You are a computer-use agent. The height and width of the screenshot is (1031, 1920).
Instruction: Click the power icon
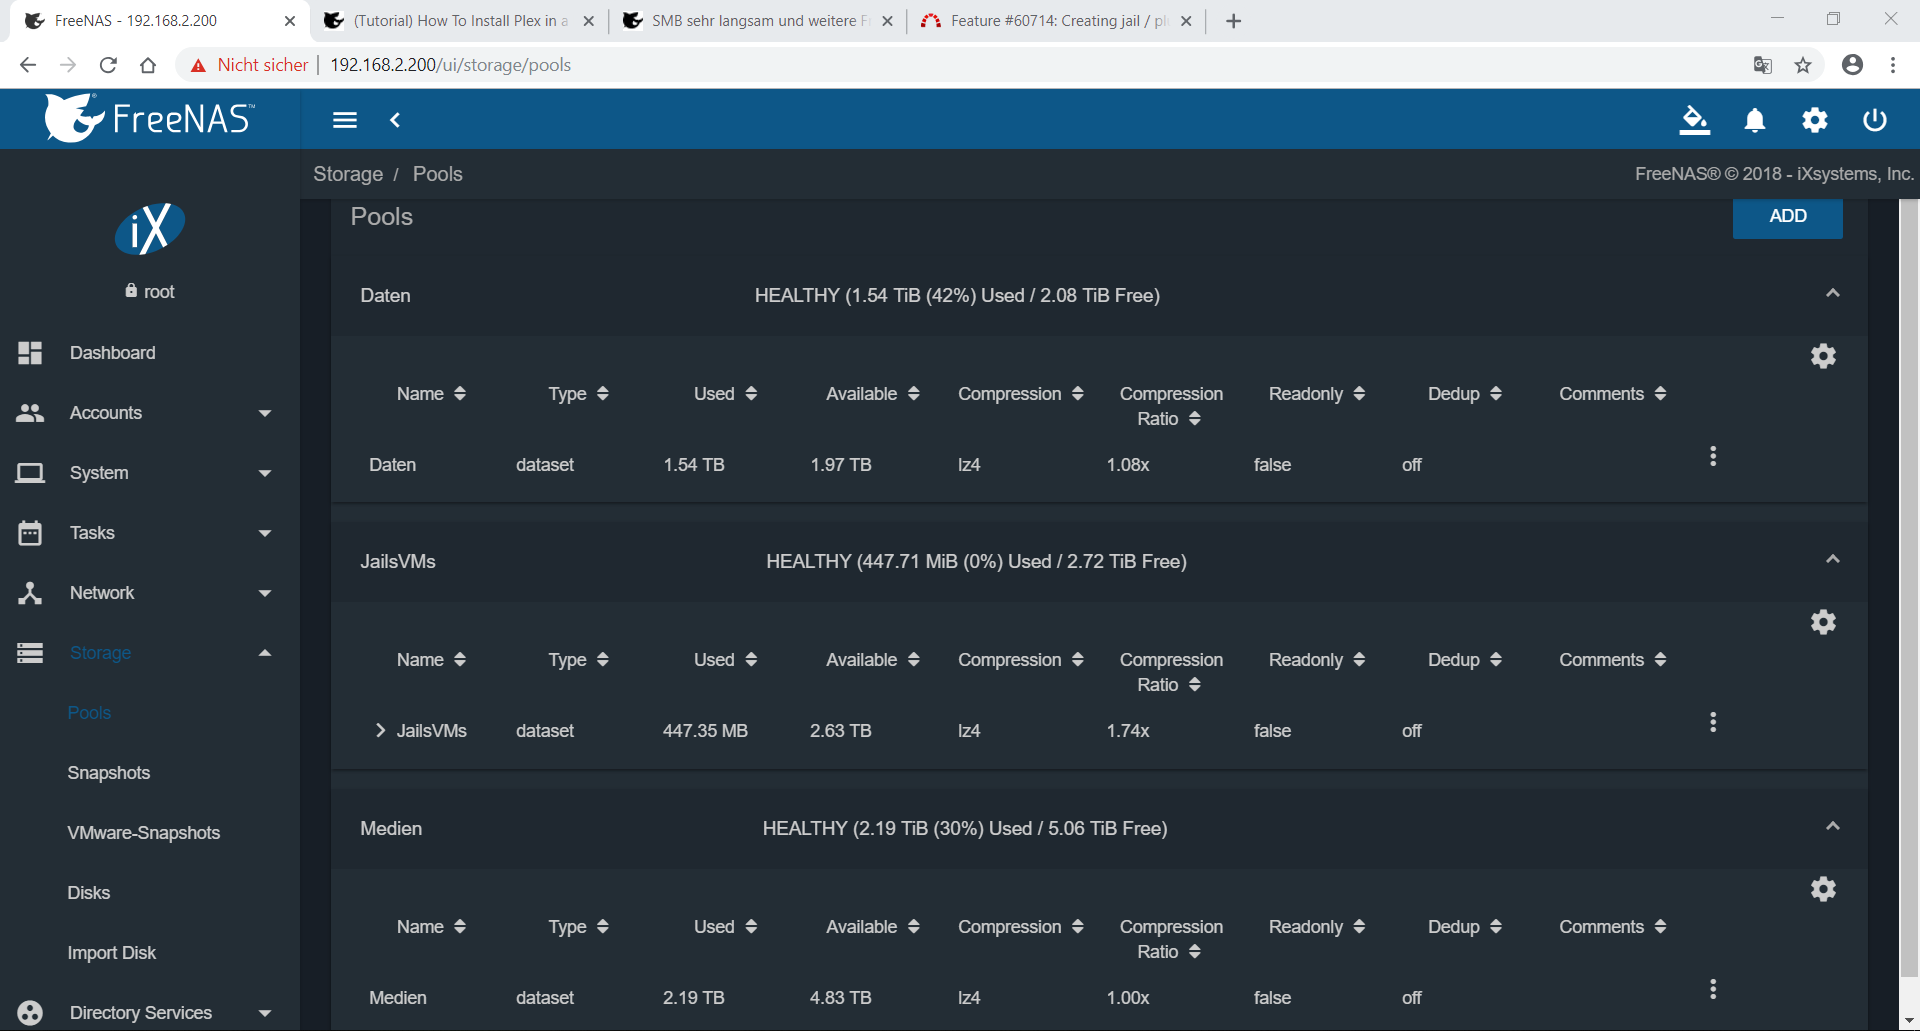pyautogui.click(x=1875, y=120)
